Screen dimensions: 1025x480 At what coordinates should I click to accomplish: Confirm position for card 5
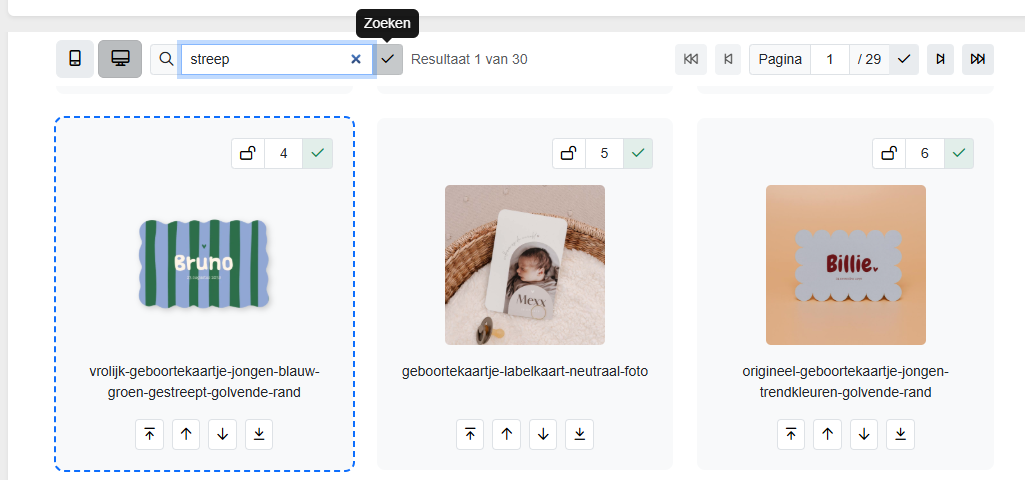pyautogui.click(x=638, y=154)
